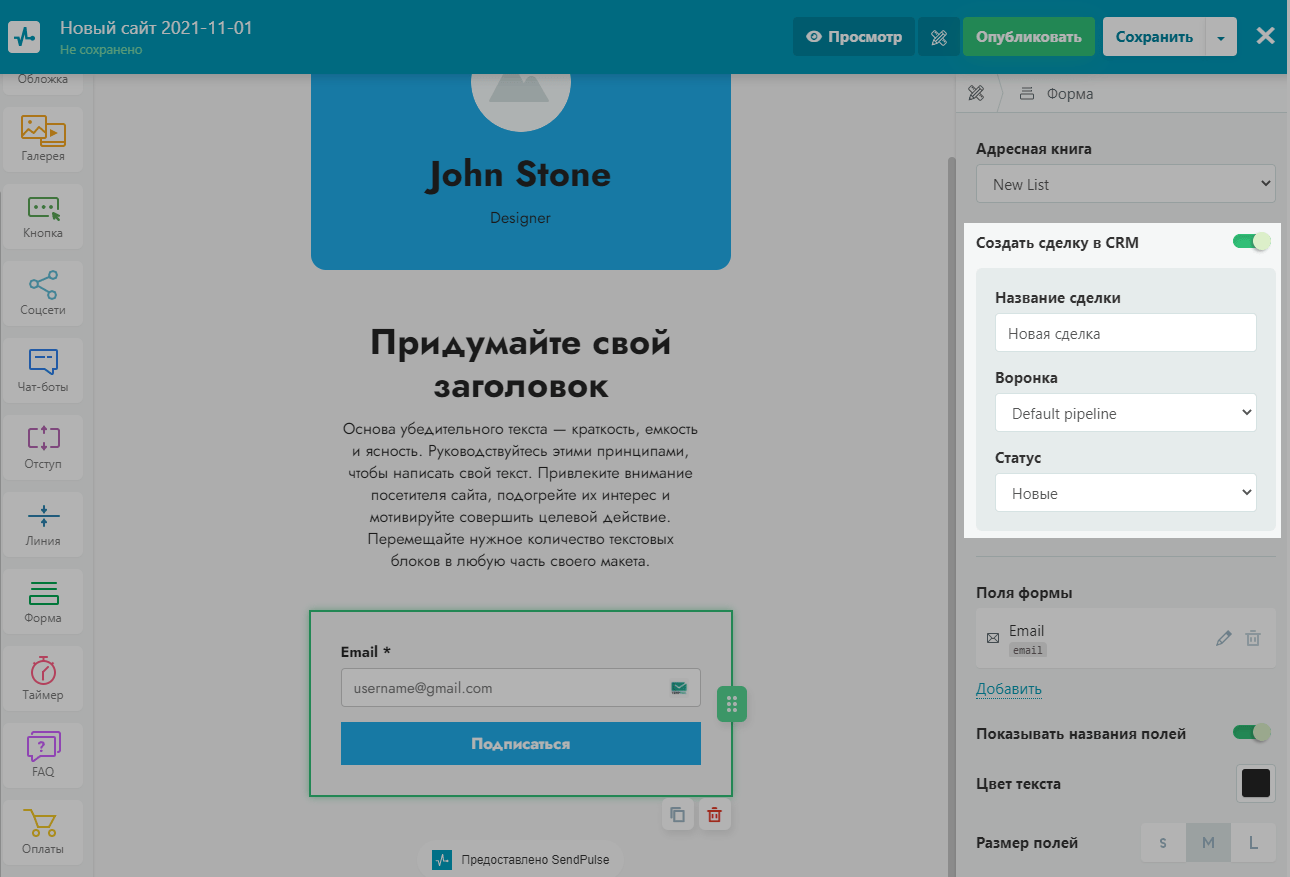Pick the Чат-боты widget icon
Viewport: 1290px width, 877px height.
click(43, 370)
